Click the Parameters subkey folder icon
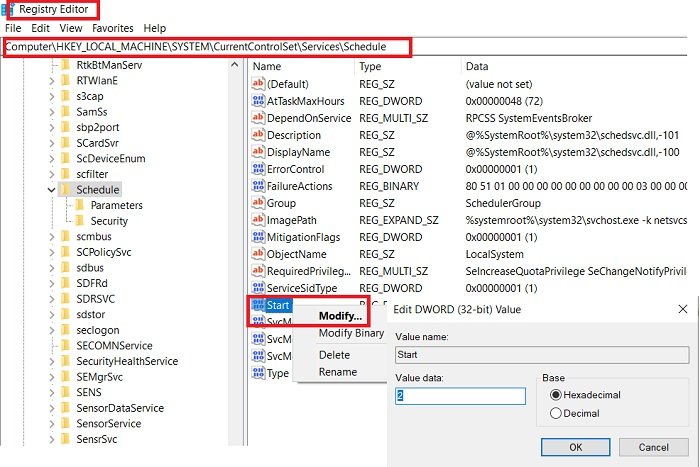 80,205
